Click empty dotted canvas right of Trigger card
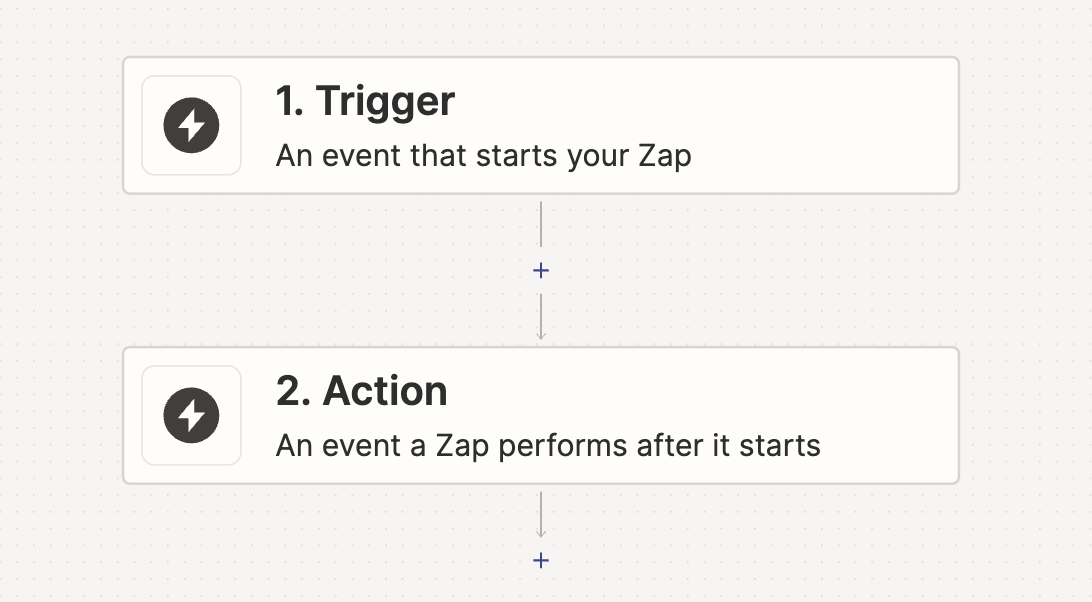1092x602 pixels. (1025, 126)
